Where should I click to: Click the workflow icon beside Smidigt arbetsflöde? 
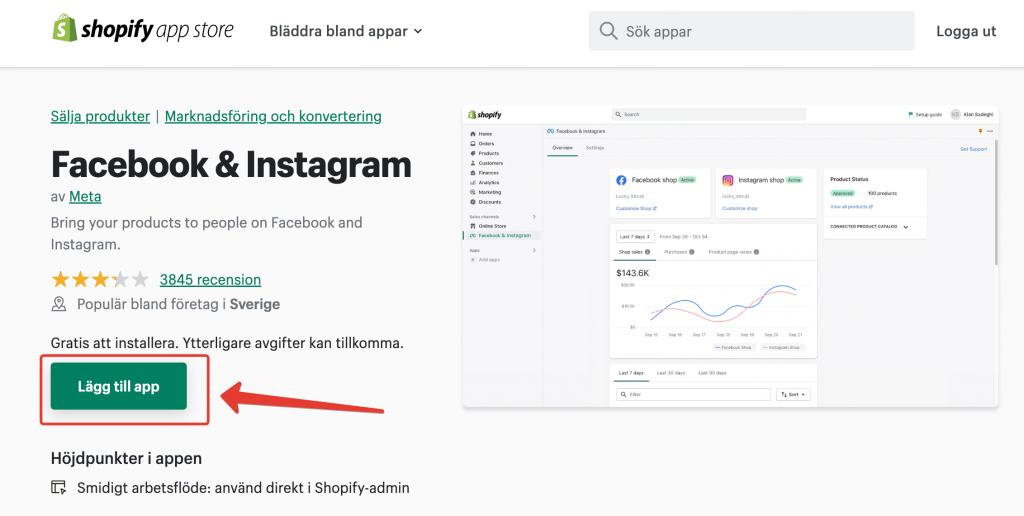59,488
